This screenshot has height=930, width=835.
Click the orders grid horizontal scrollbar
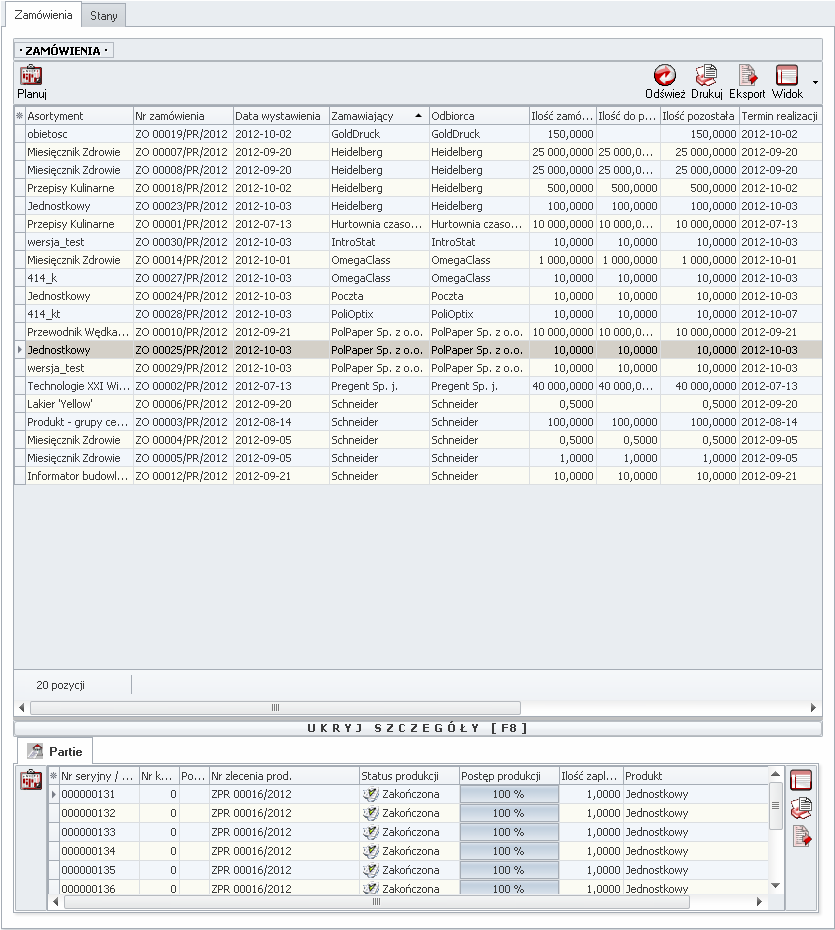275,707
